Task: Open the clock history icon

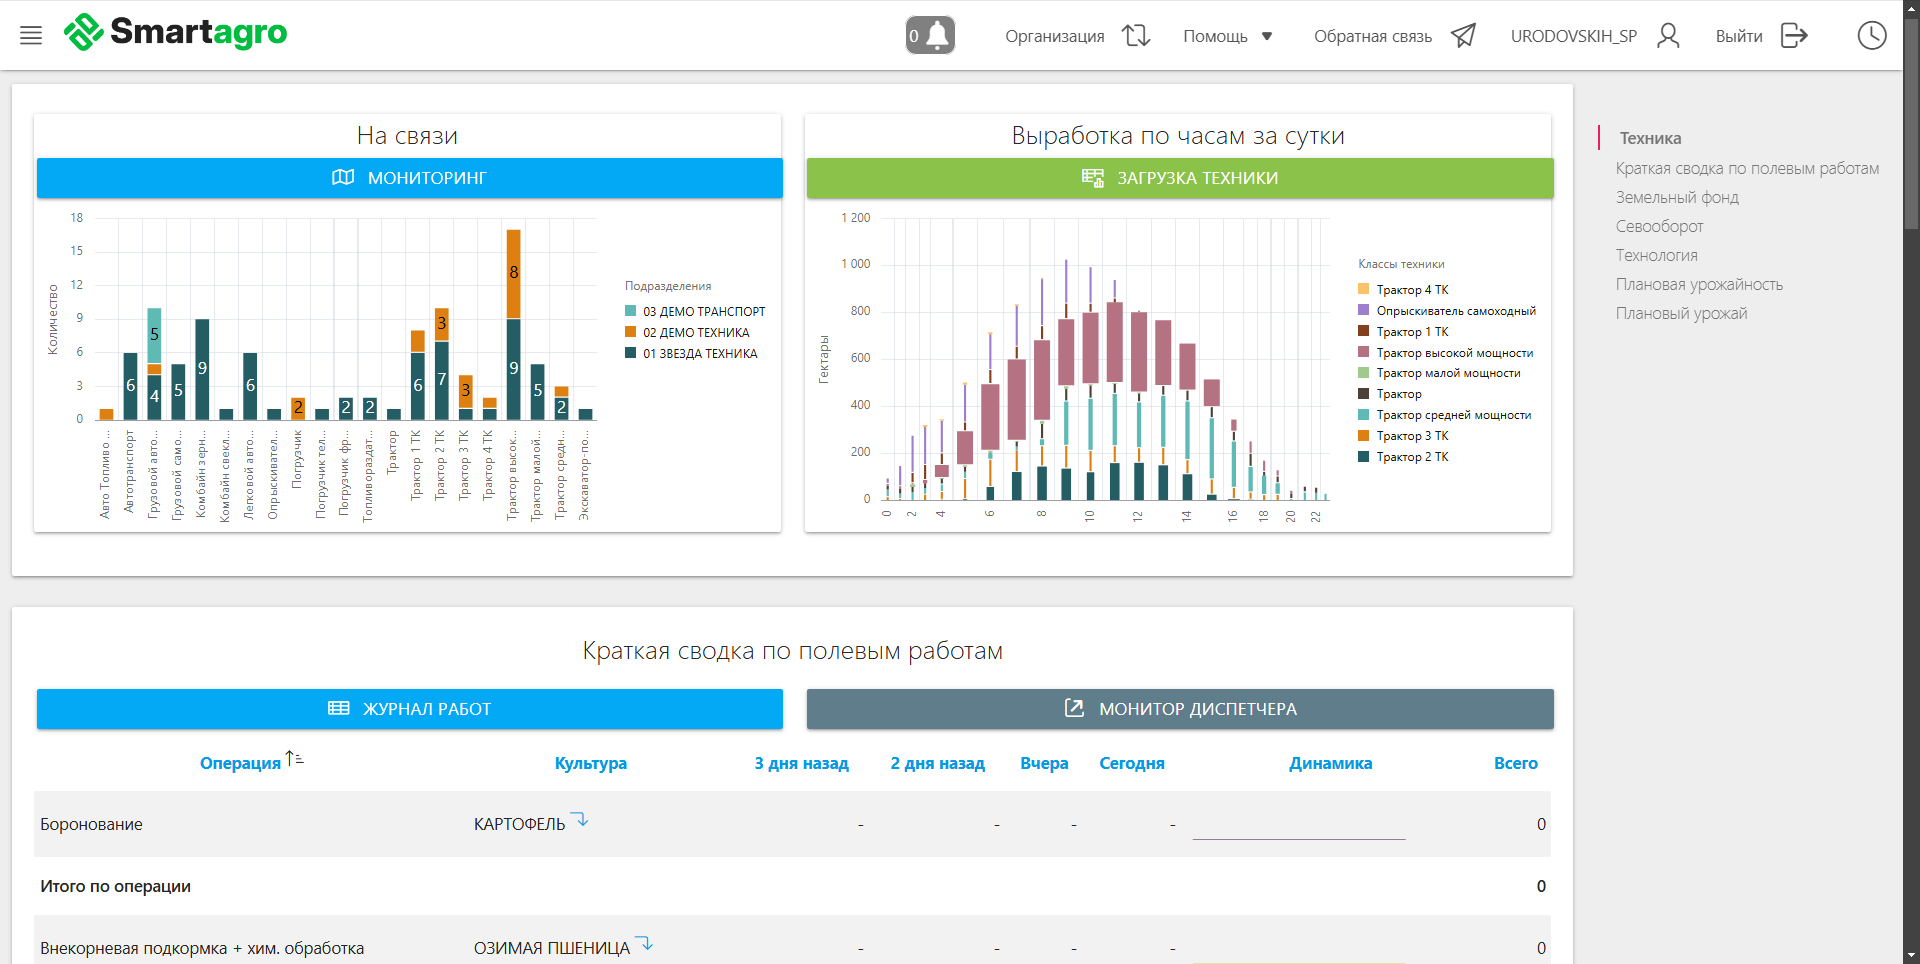Action: [1871, 36]
